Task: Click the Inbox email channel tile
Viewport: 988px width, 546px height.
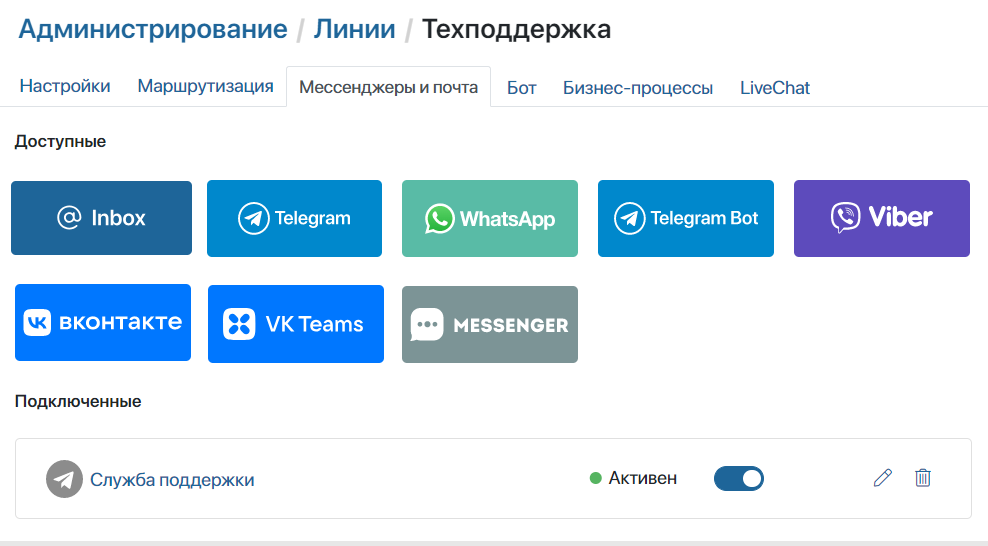Action: [x=101, y=218]
